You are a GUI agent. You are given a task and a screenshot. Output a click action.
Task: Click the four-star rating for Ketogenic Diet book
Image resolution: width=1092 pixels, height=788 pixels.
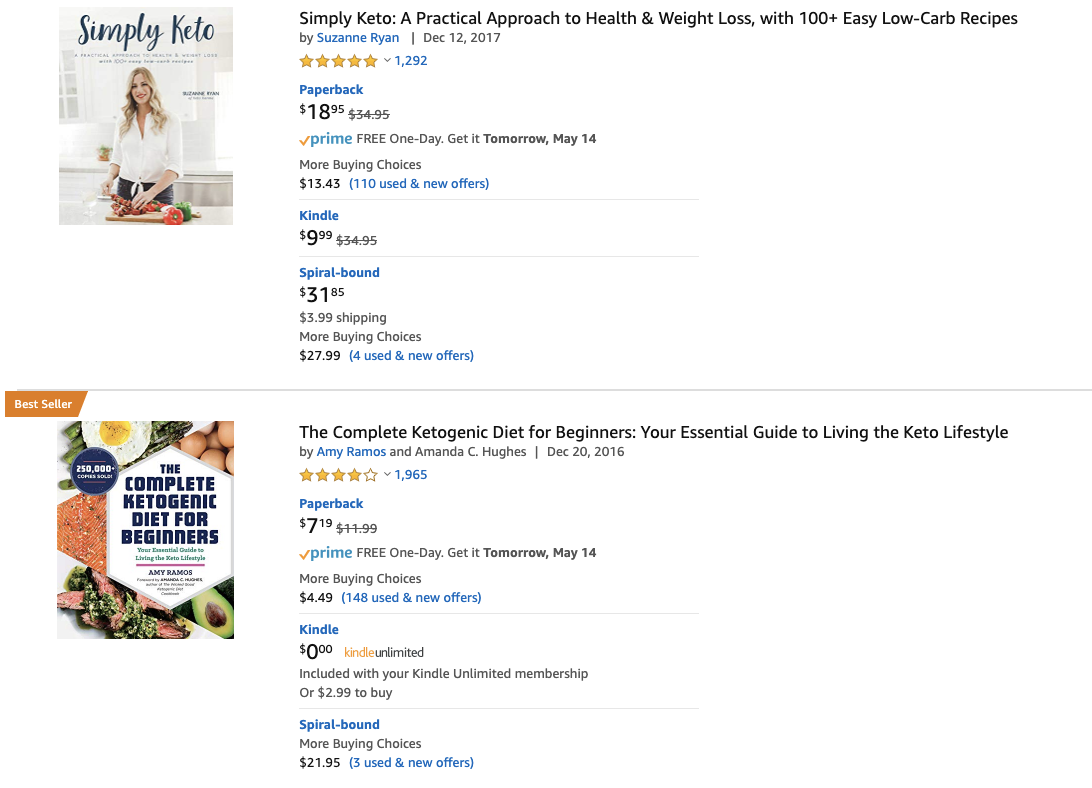[x=338, y=475]
